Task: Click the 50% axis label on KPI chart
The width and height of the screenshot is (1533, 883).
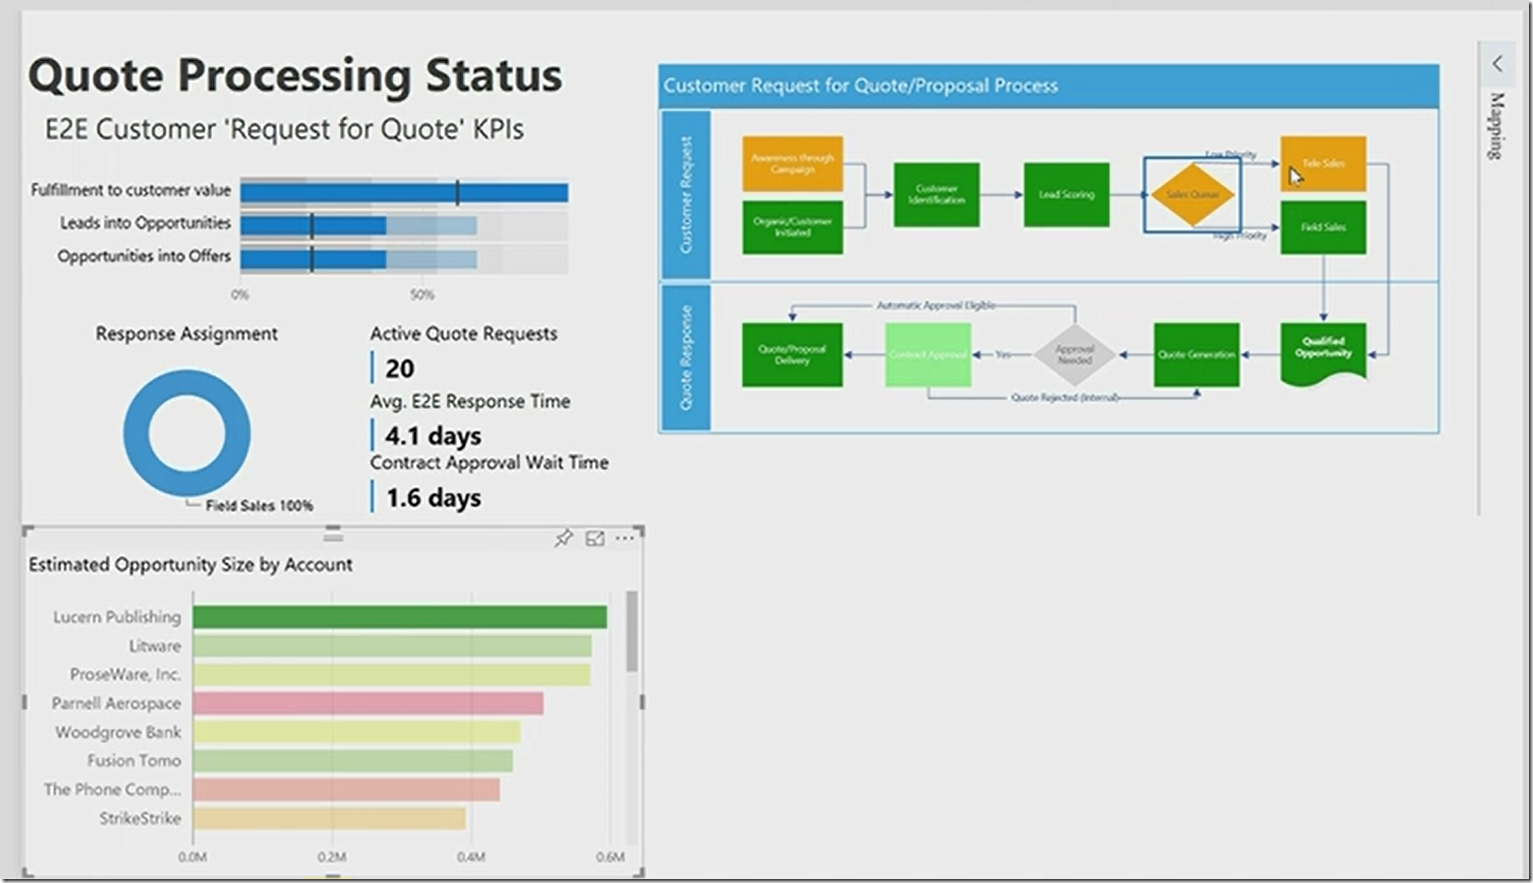Action: tap(422, 295)
